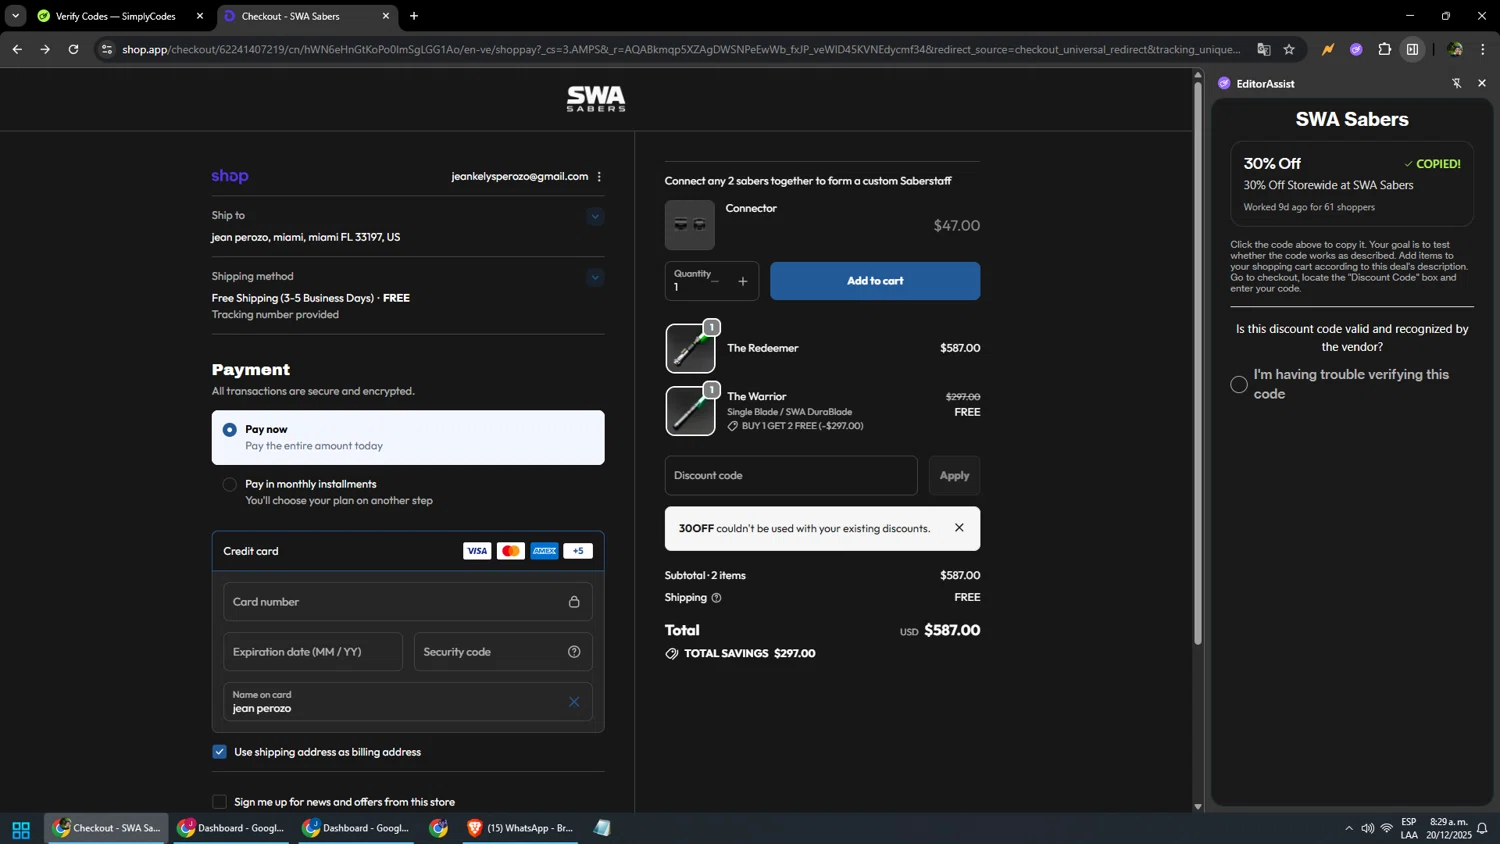The height and width of the screenshot is (844, 1500).
Task: Click the Expiration date field
Action: pos(313,652)
